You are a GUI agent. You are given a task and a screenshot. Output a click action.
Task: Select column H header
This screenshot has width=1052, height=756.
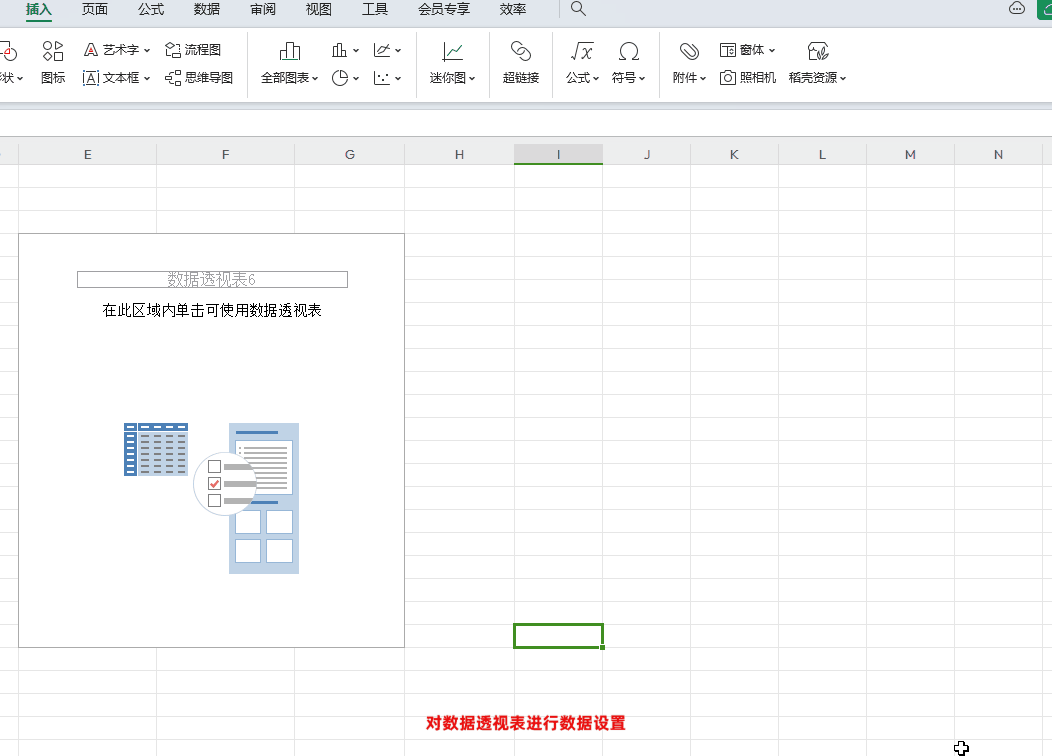tap(460, 154)
